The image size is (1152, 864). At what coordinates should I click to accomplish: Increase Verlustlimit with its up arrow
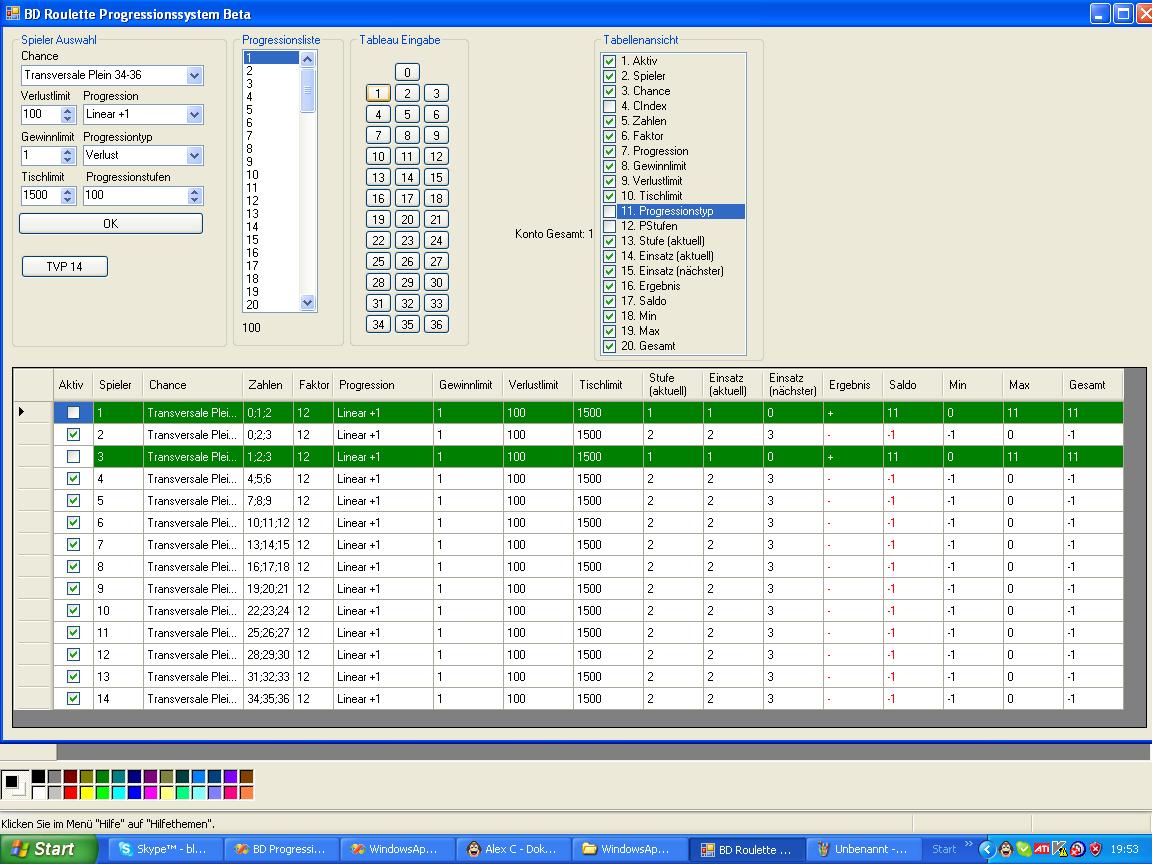tap(68, 110)
